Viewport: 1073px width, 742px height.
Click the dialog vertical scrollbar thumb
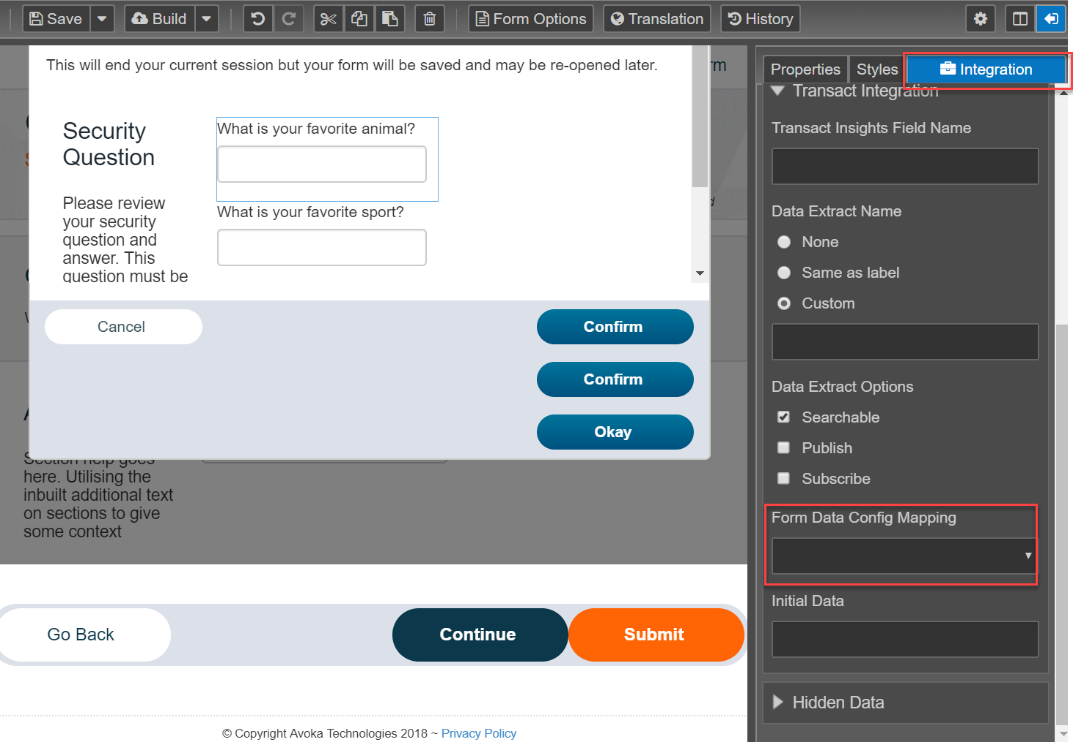[x=699, y=116]
